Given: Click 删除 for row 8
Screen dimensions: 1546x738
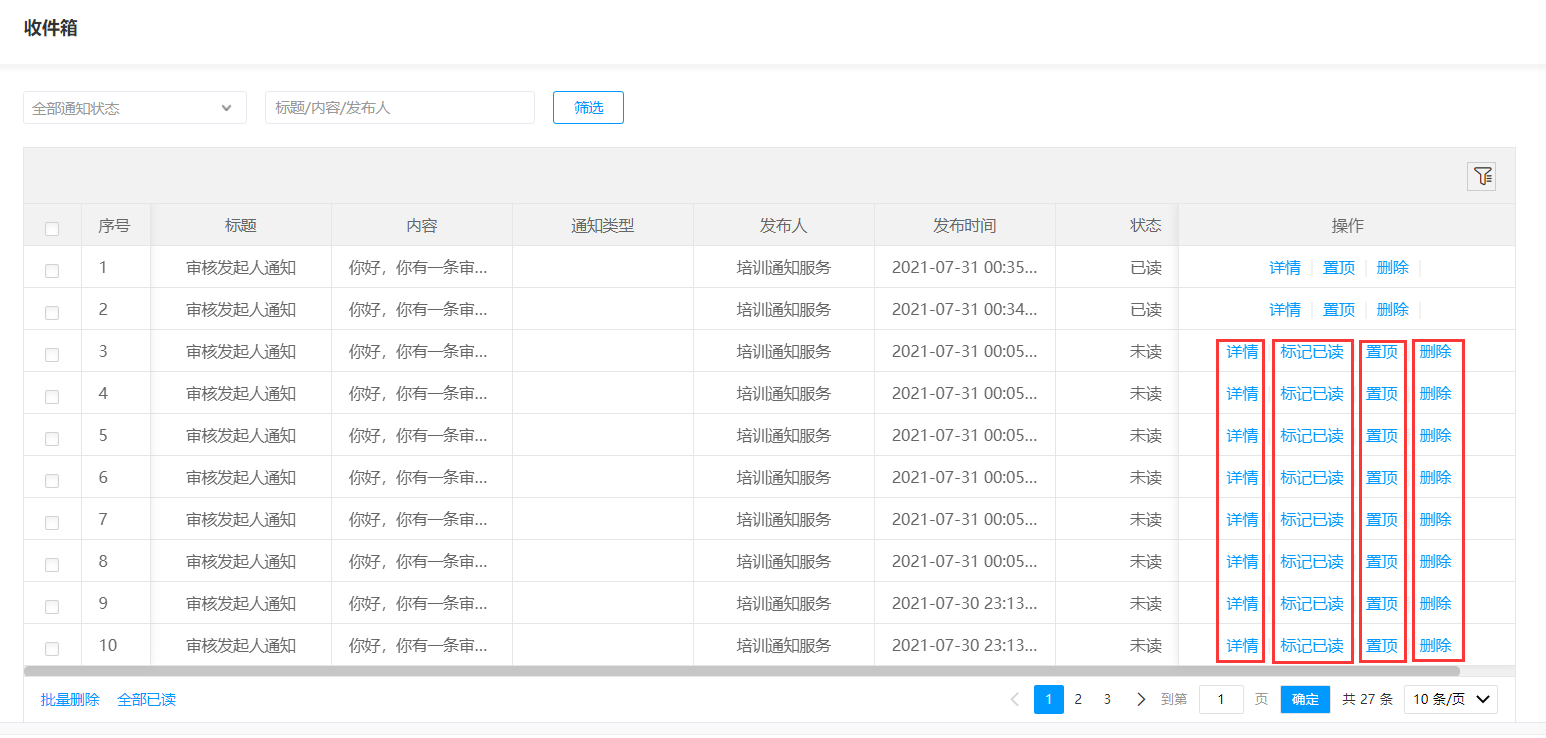Looking at the screenshot, I should (1436, 561).
